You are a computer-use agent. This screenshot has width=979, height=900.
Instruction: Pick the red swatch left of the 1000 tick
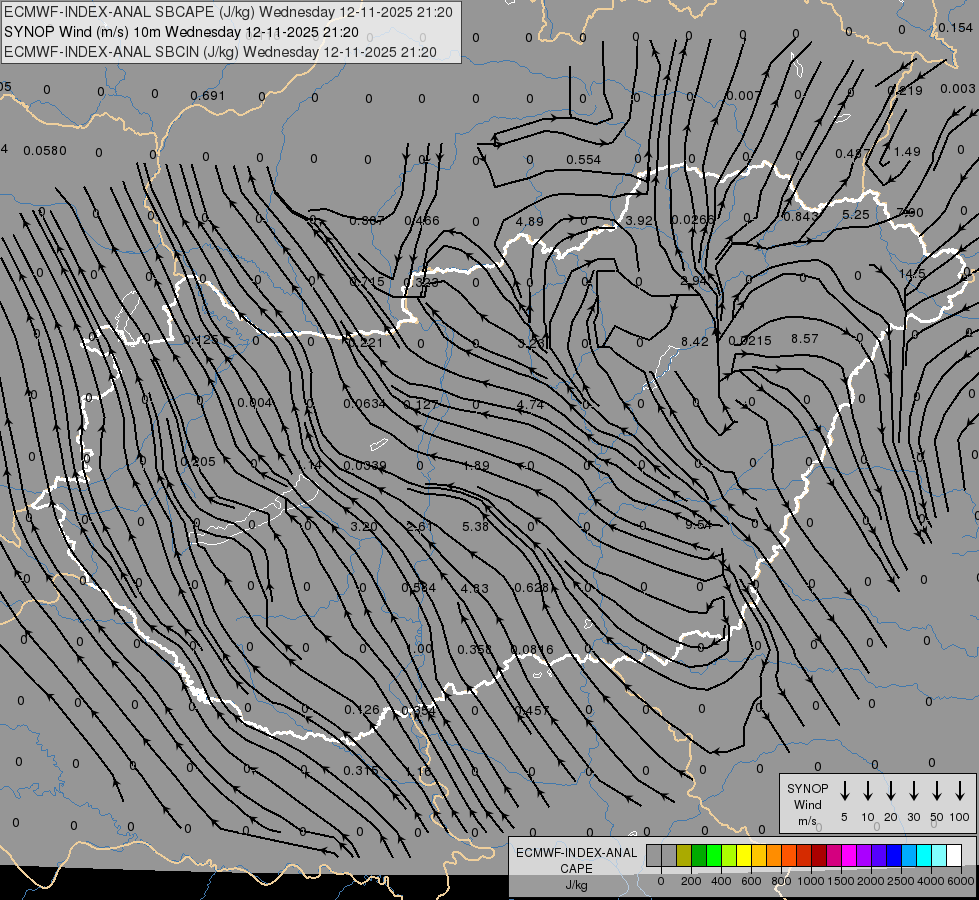[x=804, y=855]
